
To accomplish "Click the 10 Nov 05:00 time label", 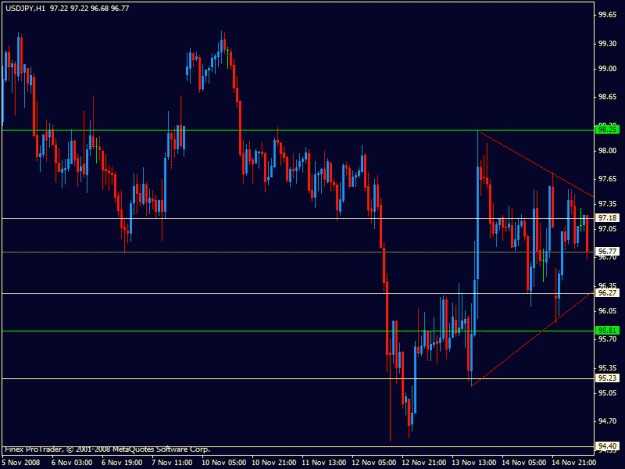I will 224,463.
